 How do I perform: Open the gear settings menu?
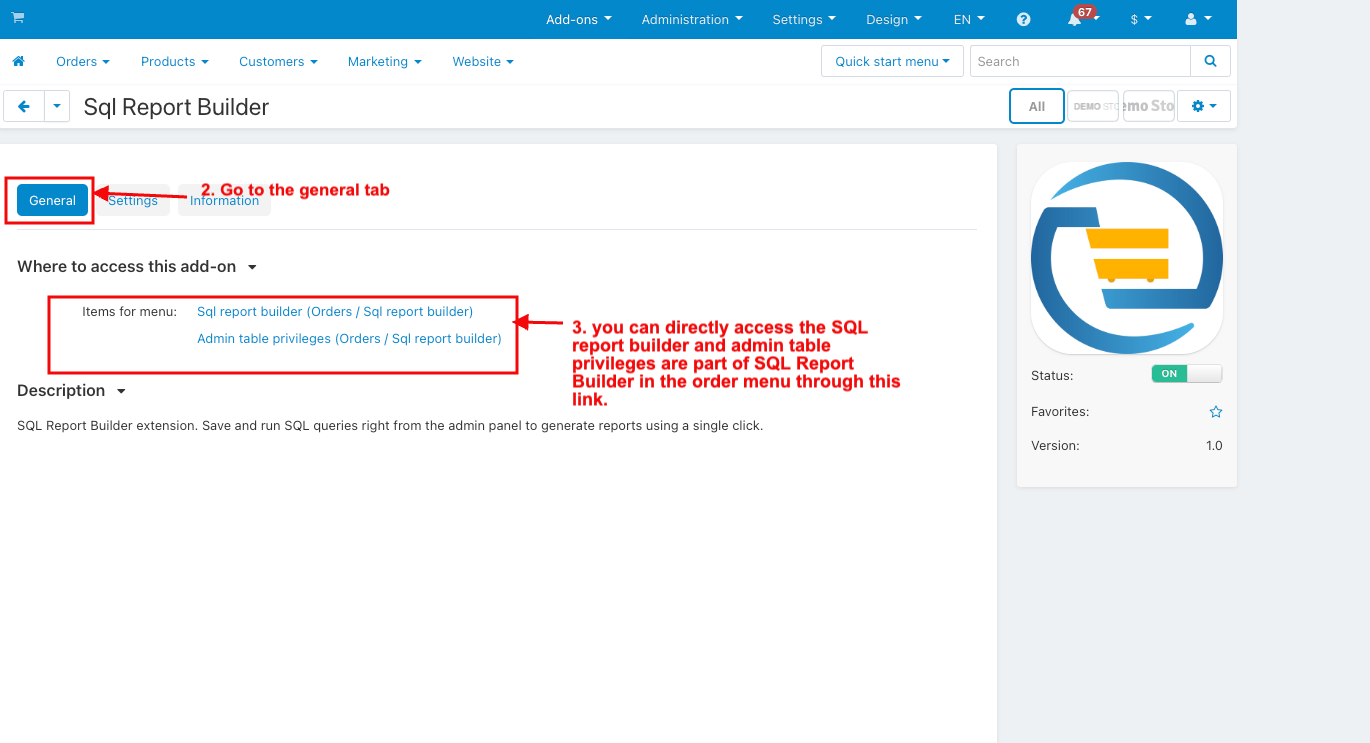pos(1204,106)
